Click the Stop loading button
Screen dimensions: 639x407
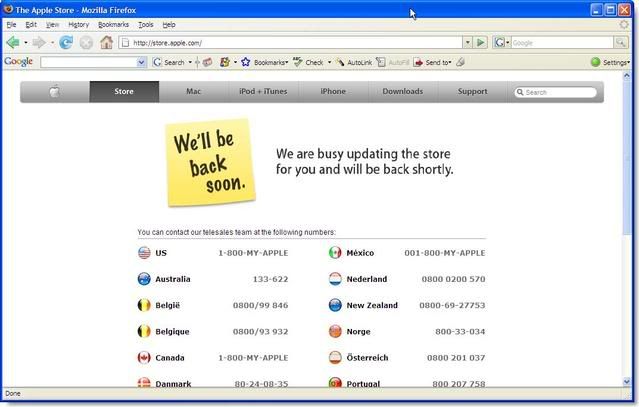click(x=86, y=42)
